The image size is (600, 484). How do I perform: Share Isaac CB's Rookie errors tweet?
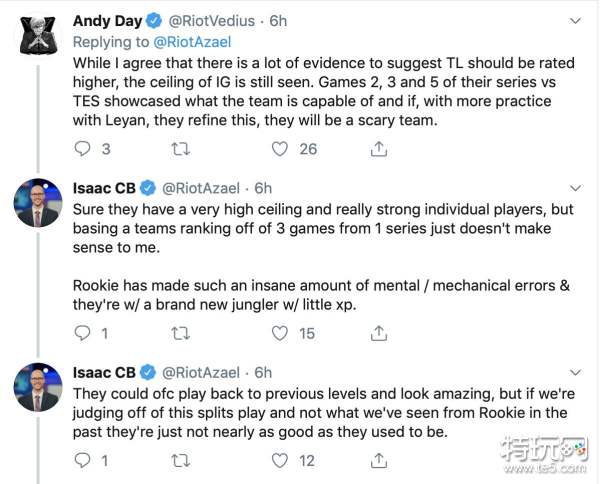[379, 334]
